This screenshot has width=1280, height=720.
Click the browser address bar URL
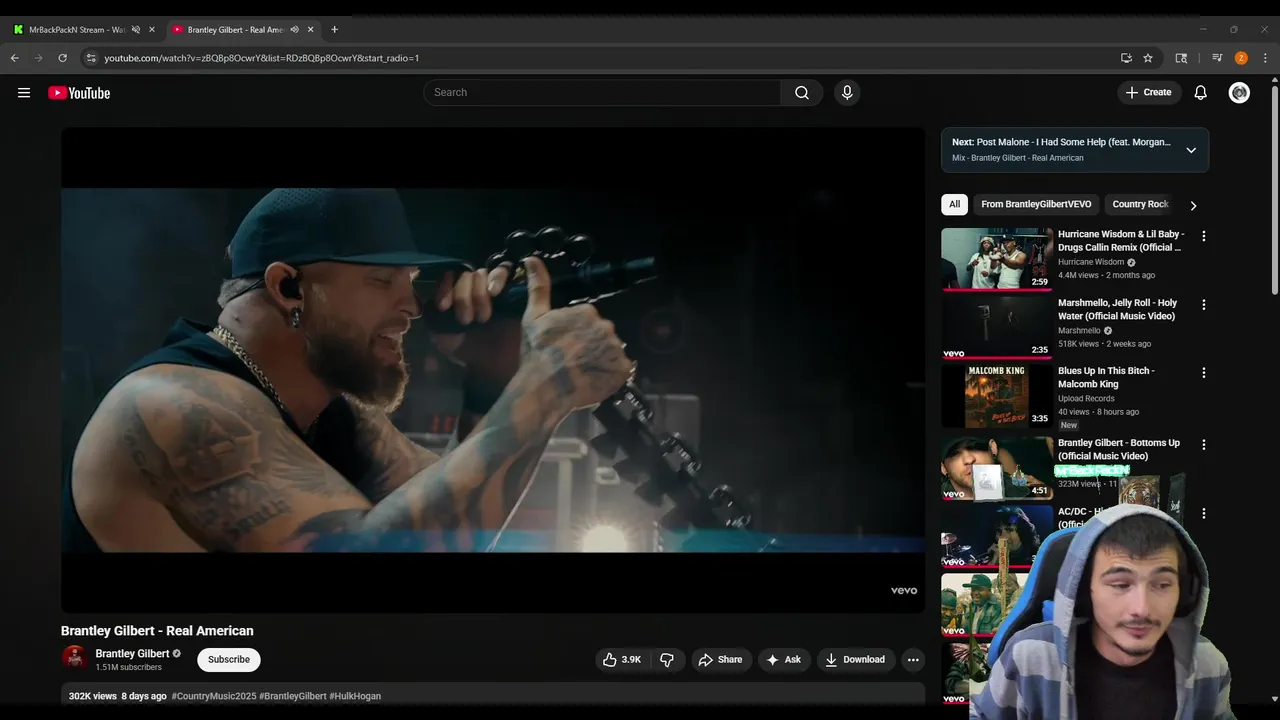coord(262,58)
